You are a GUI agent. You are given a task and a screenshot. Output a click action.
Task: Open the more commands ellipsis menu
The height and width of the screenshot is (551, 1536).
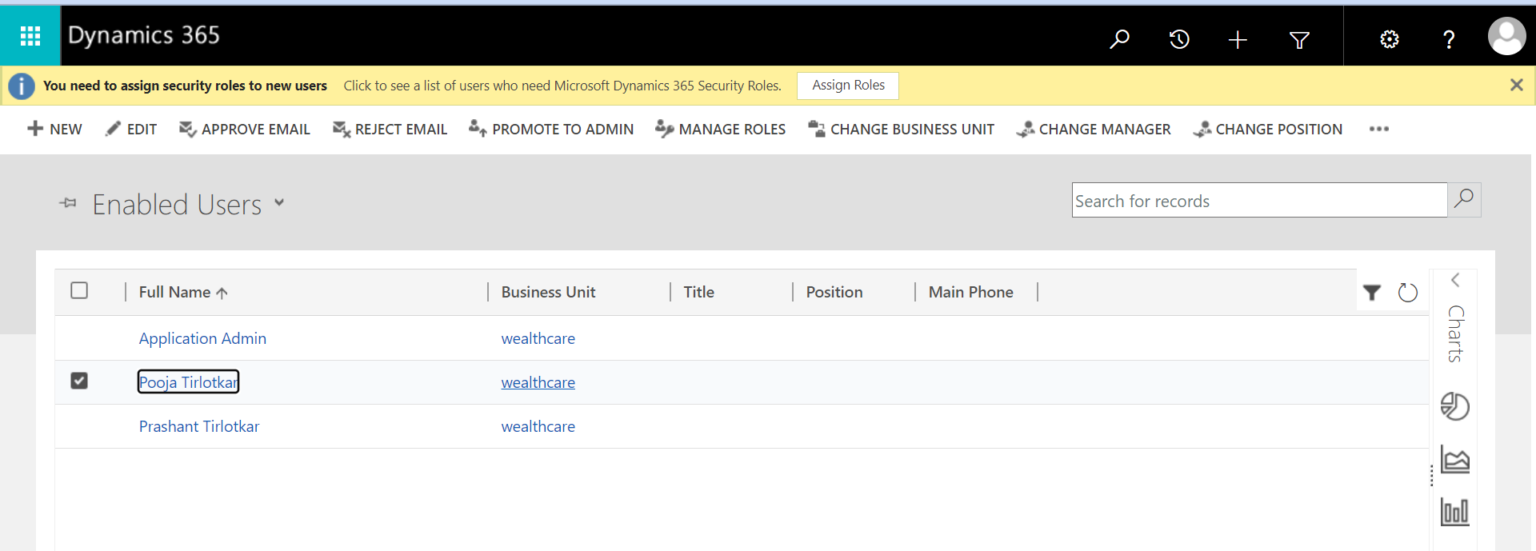click(x=1379, y=129)
